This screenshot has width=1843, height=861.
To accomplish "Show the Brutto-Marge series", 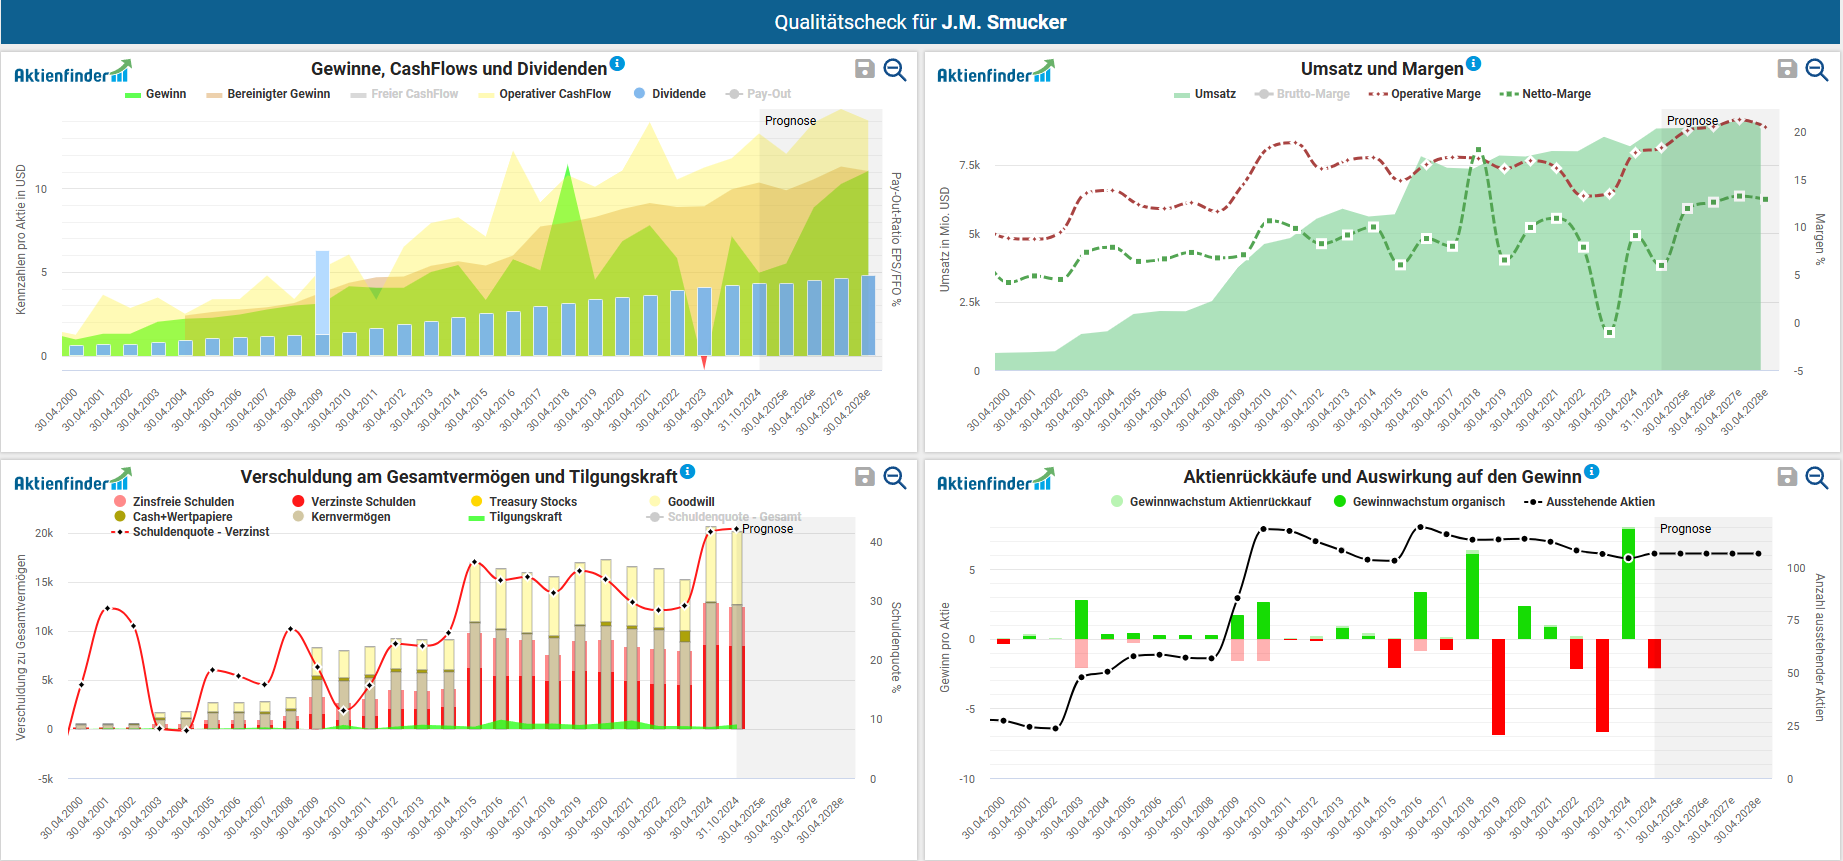I will (x=1312, y=94).
